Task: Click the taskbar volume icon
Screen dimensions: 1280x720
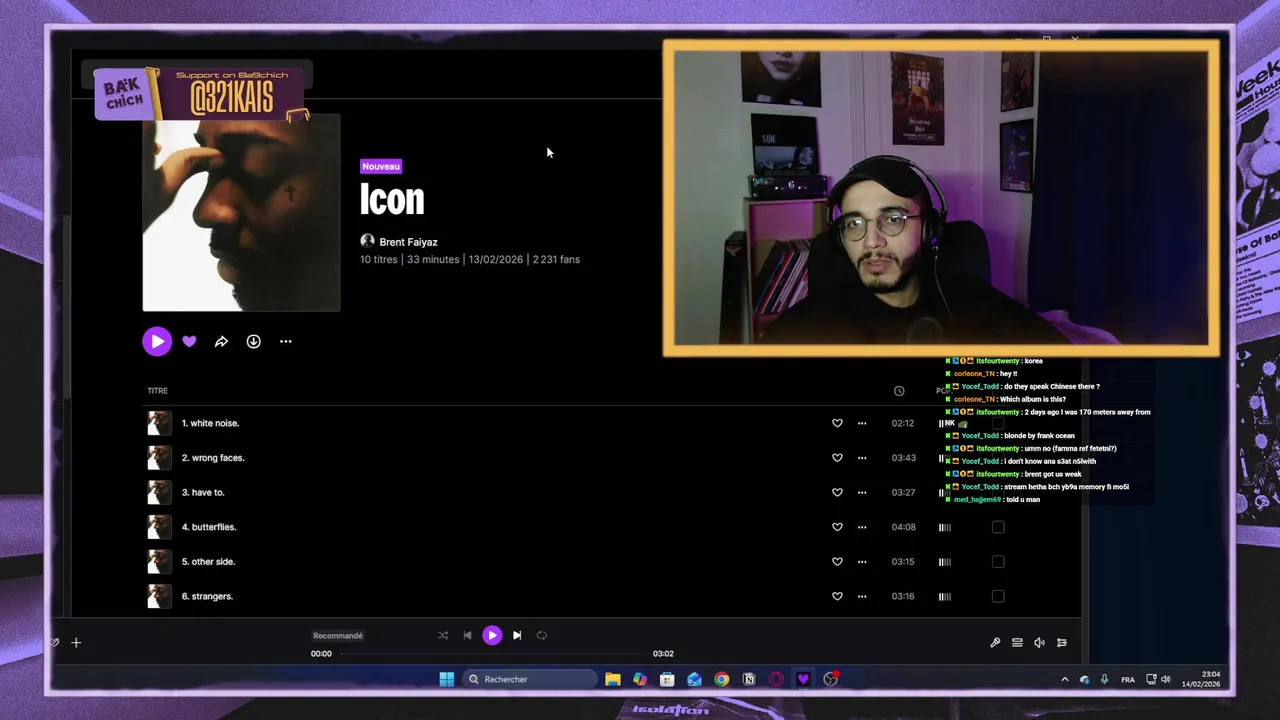Action: click(1166, 679)
